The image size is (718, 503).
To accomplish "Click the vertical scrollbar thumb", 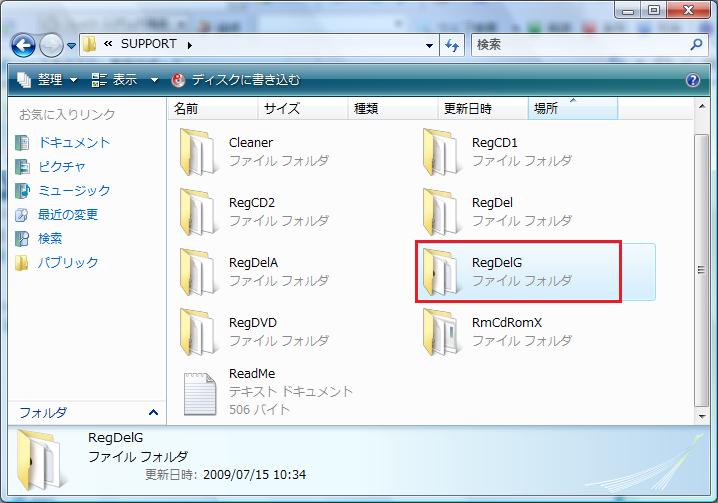I will pyautogui.click(x=701, y=270).
